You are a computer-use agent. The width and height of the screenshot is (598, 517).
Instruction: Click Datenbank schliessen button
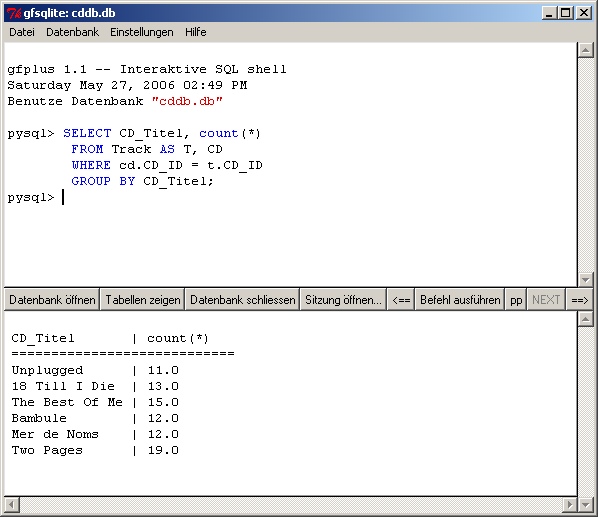click(x=243, y=300)
